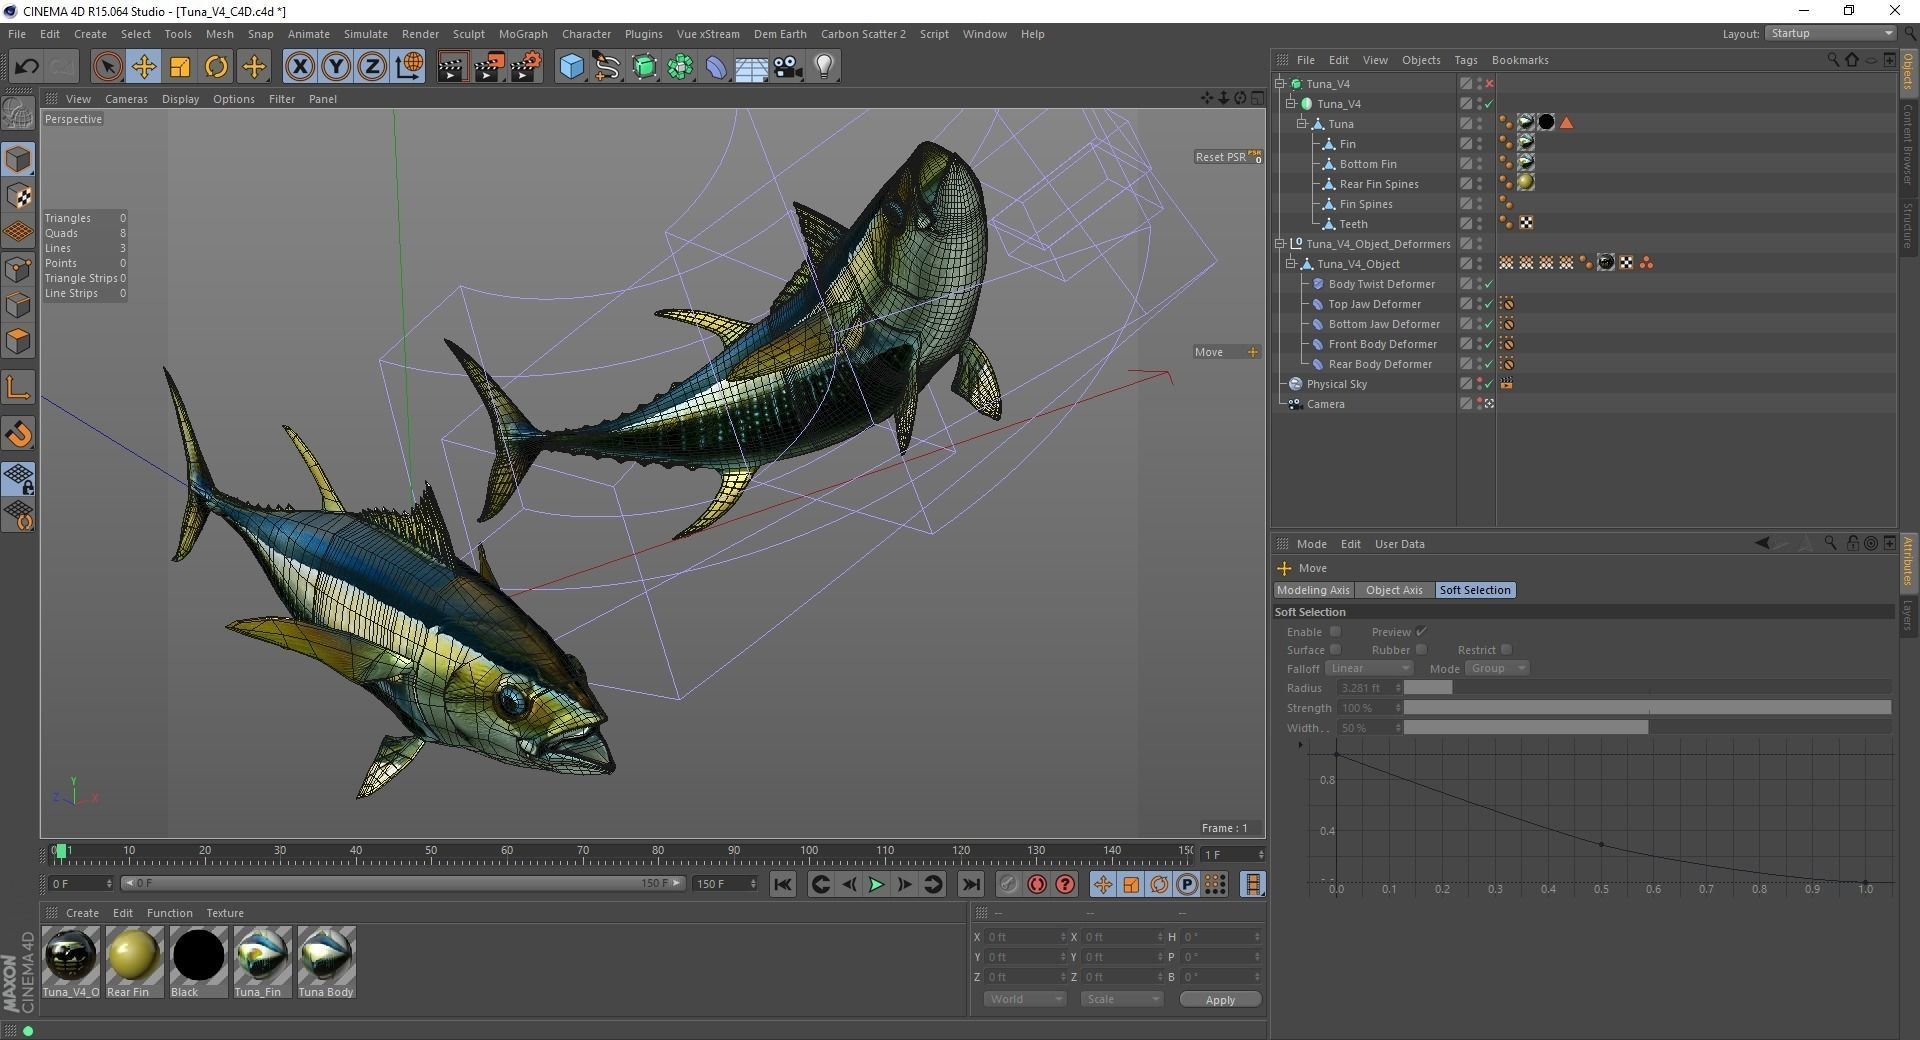1920x1040 pixels.
Task: Toggle Z axis lock
Action: tap(372, 67)
